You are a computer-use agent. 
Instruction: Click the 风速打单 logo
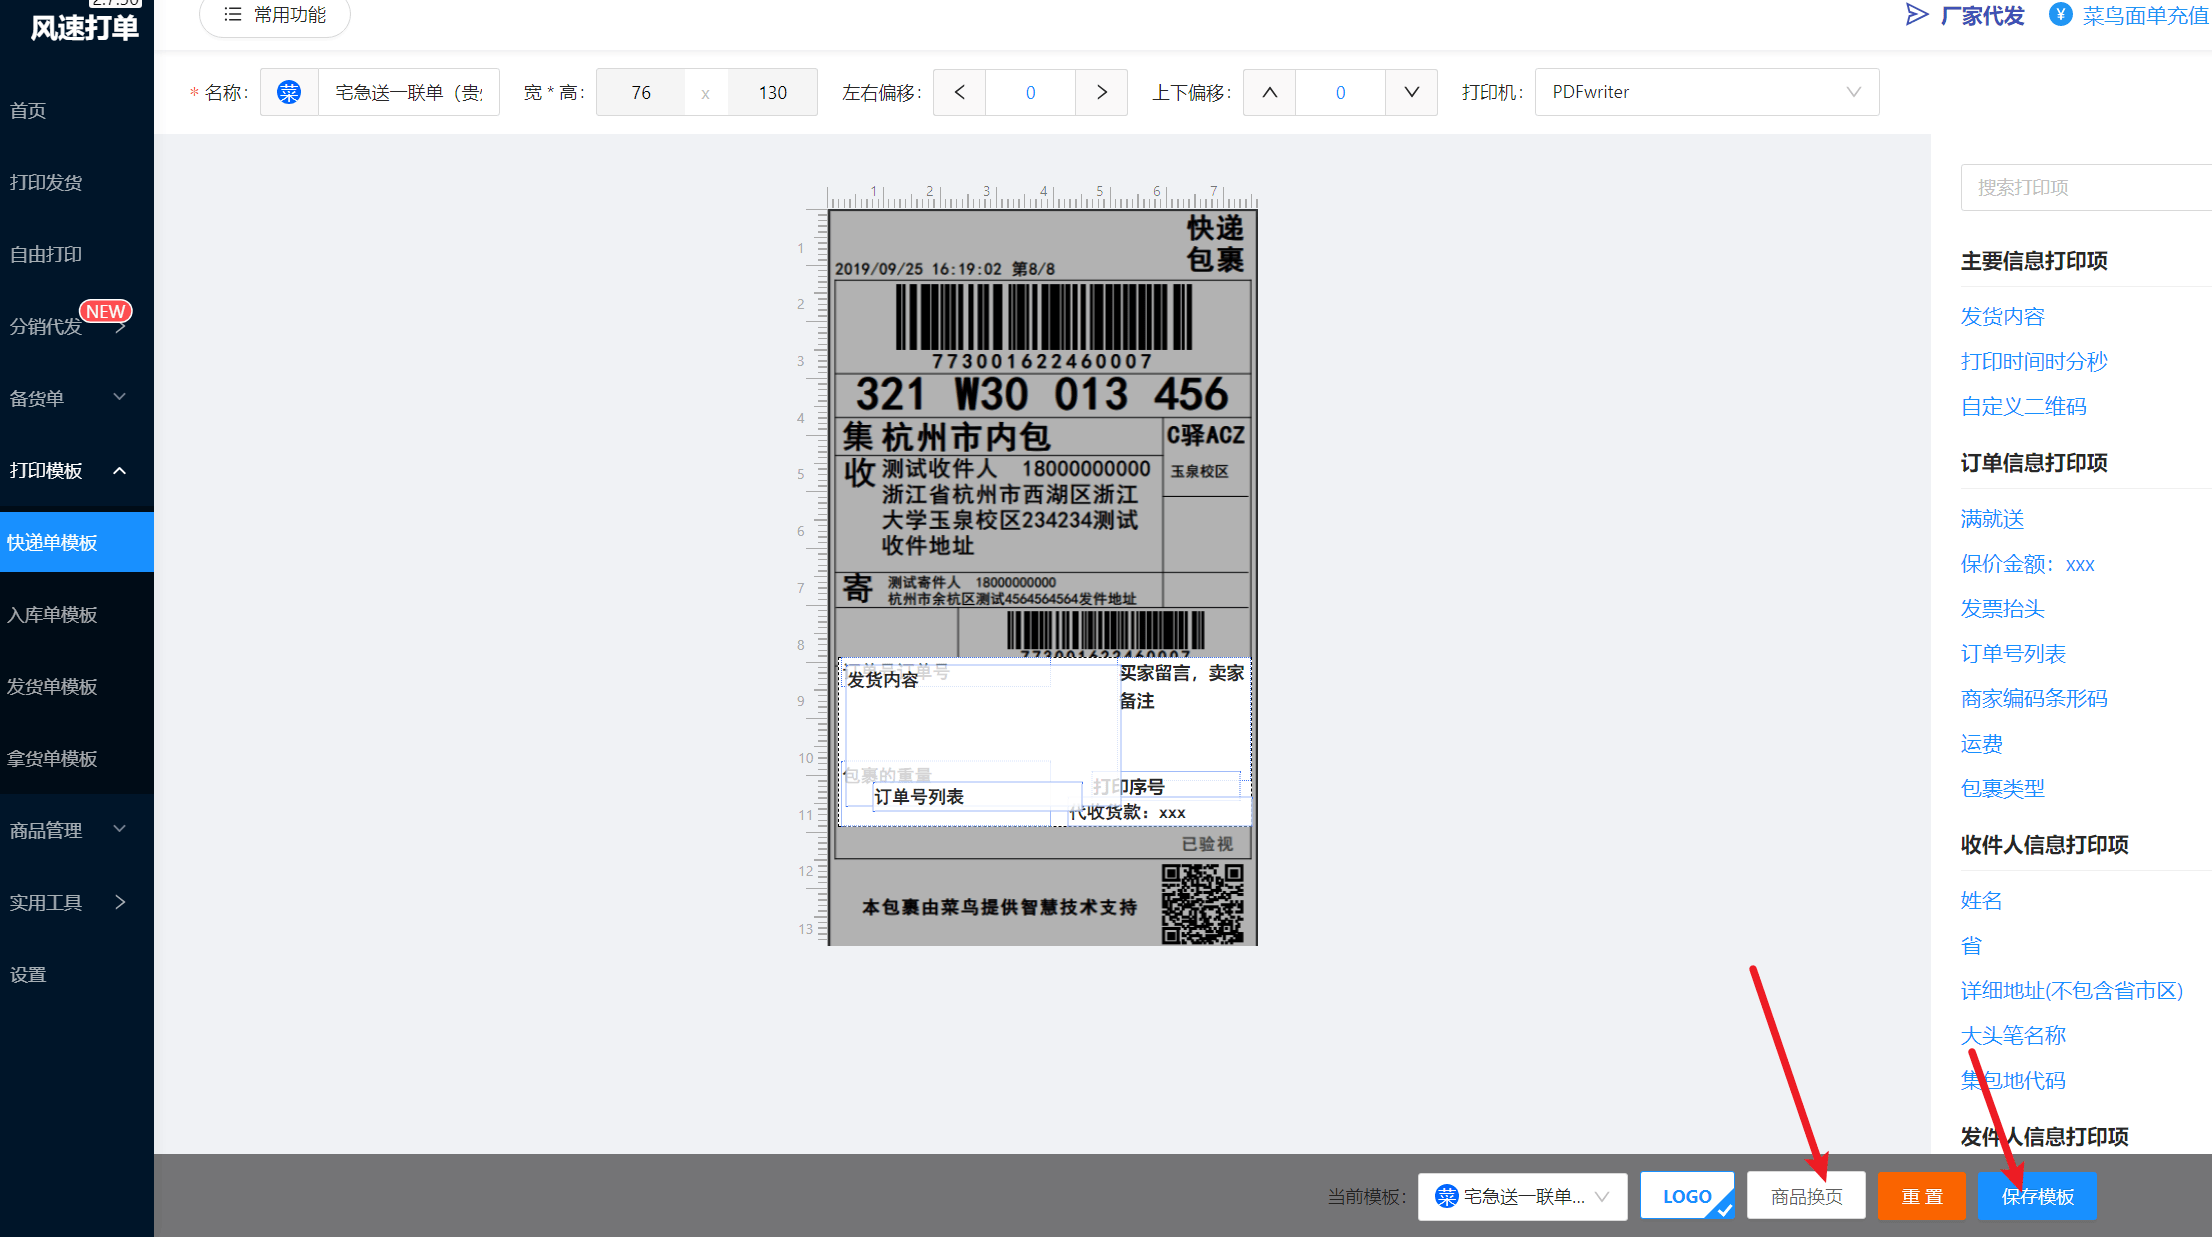click(x=84, y=28)
